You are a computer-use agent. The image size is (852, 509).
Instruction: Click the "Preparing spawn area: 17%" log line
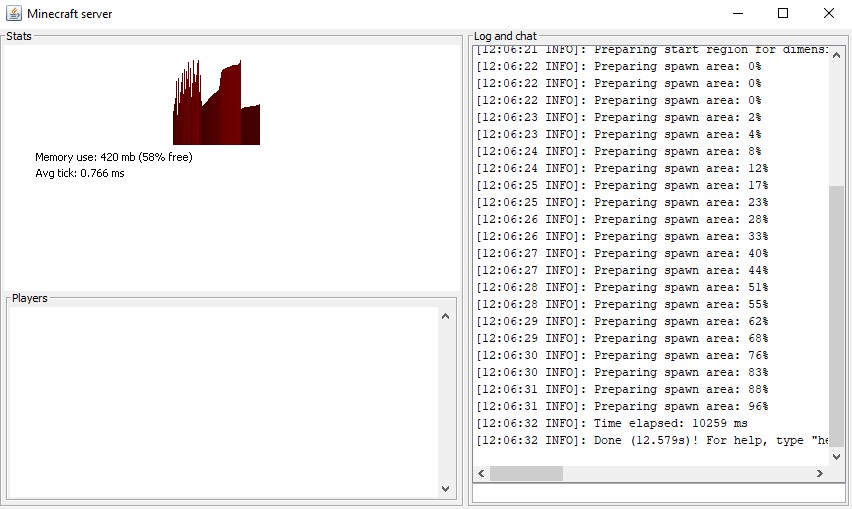coord(622,185)
